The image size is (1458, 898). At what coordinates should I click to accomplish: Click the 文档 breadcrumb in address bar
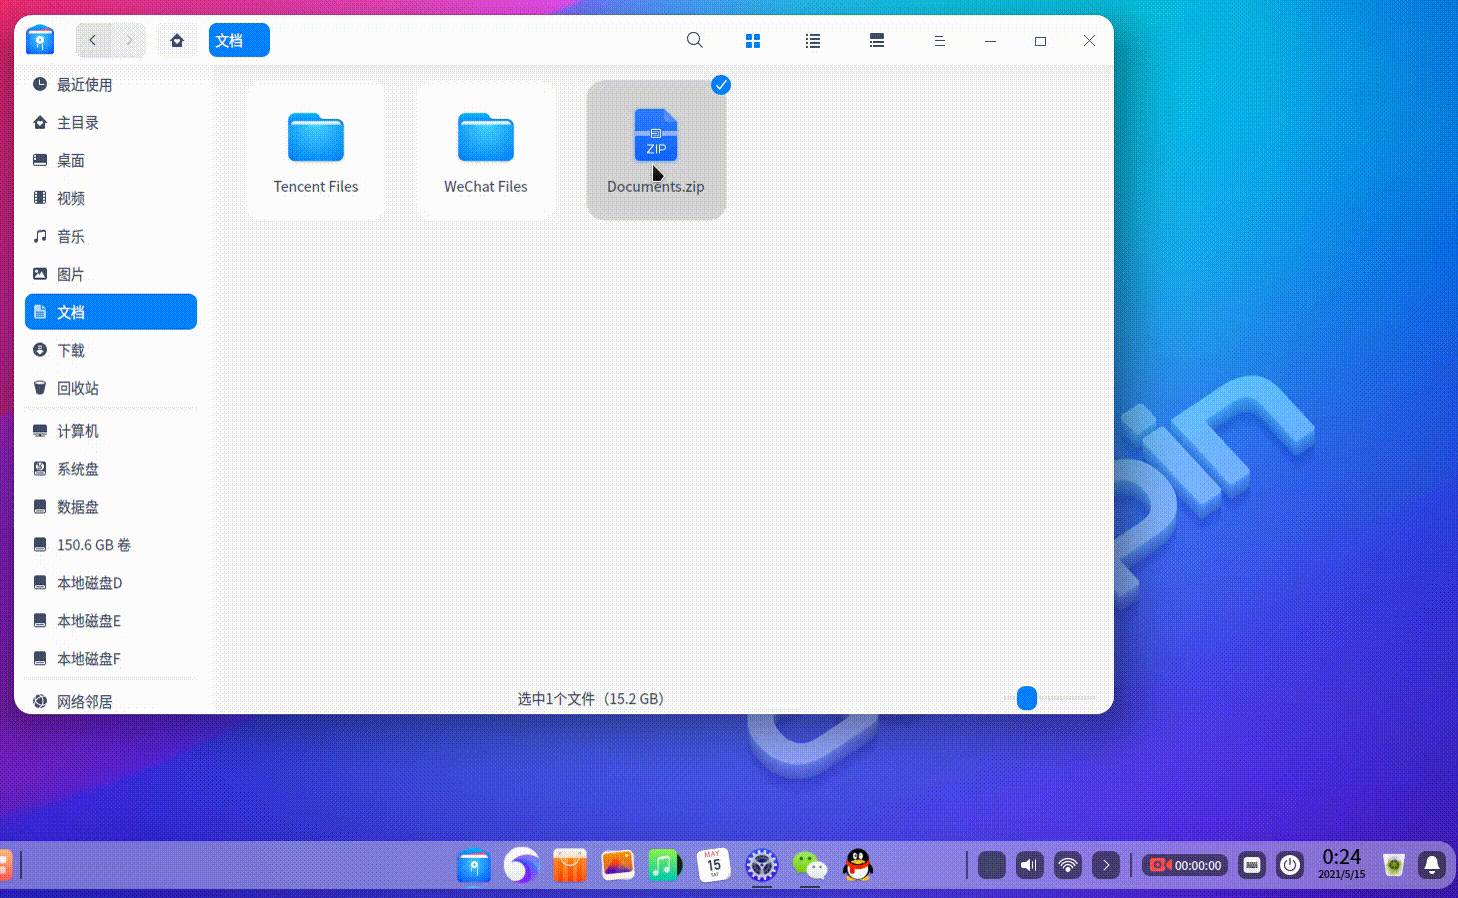[x=238, y=41]
